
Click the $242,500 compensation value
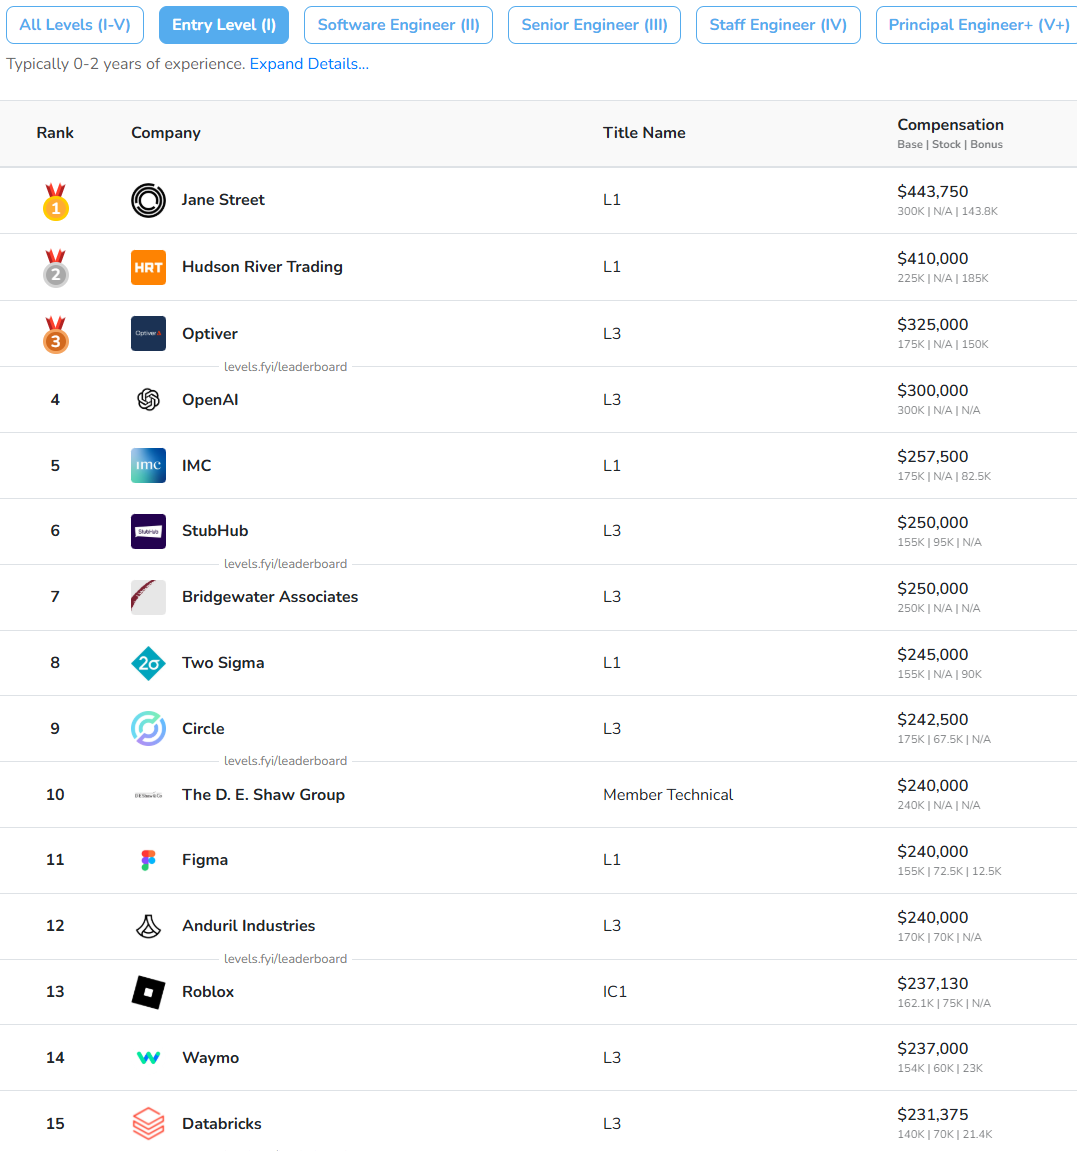click(x=933, y=720)
